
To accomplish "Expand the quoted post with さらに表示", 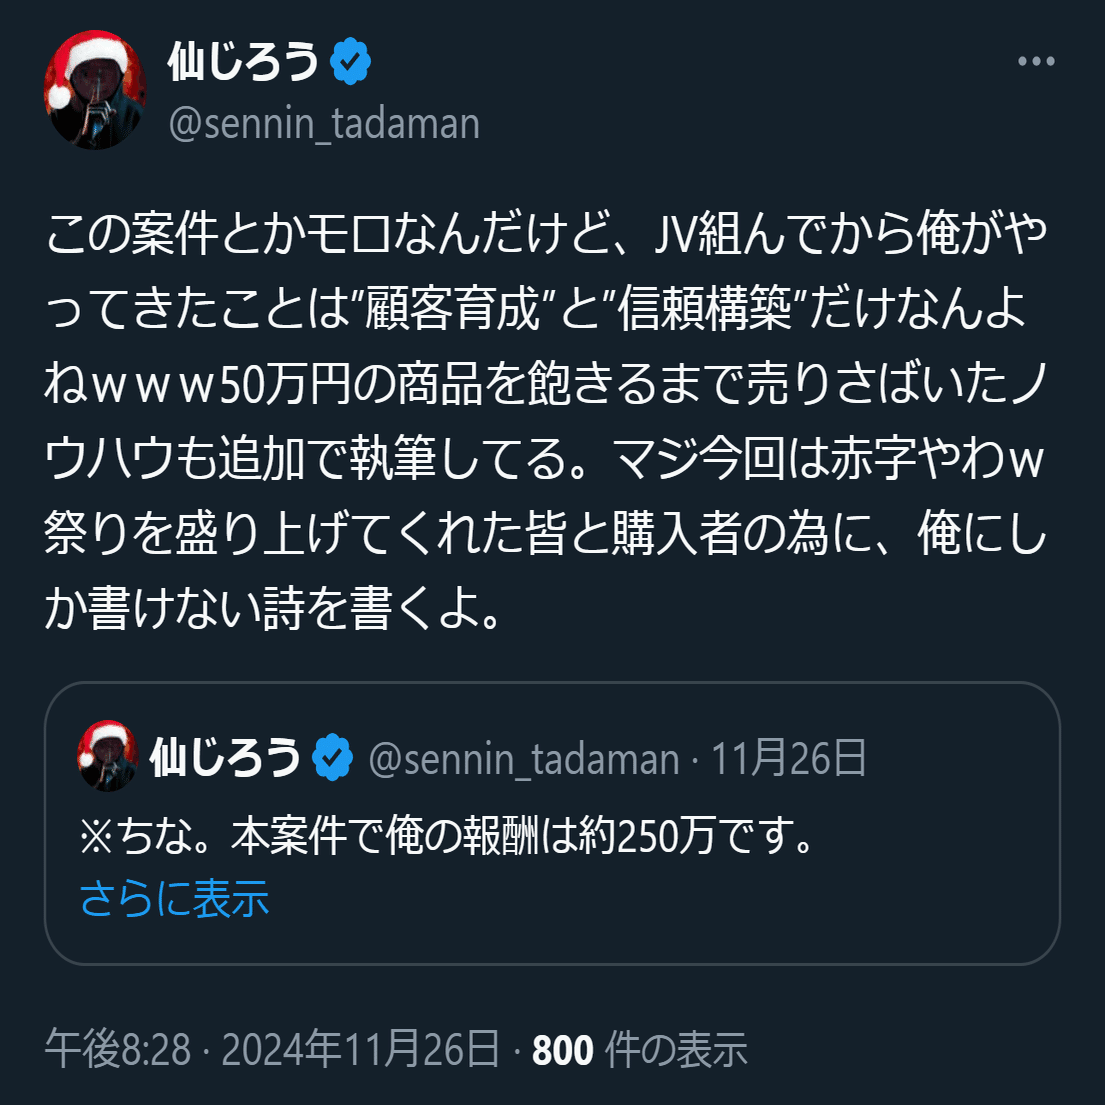I will click(174, 898).
